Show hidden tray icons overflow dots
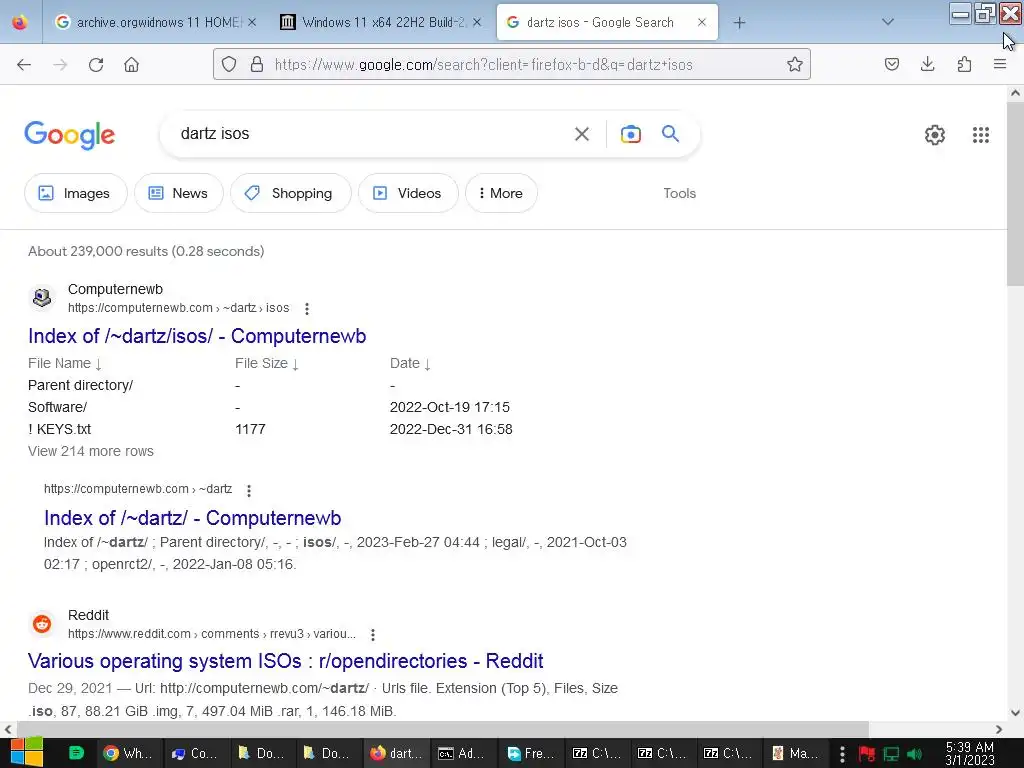This screenshot has width=1024, height=768. tap(842, 754)
